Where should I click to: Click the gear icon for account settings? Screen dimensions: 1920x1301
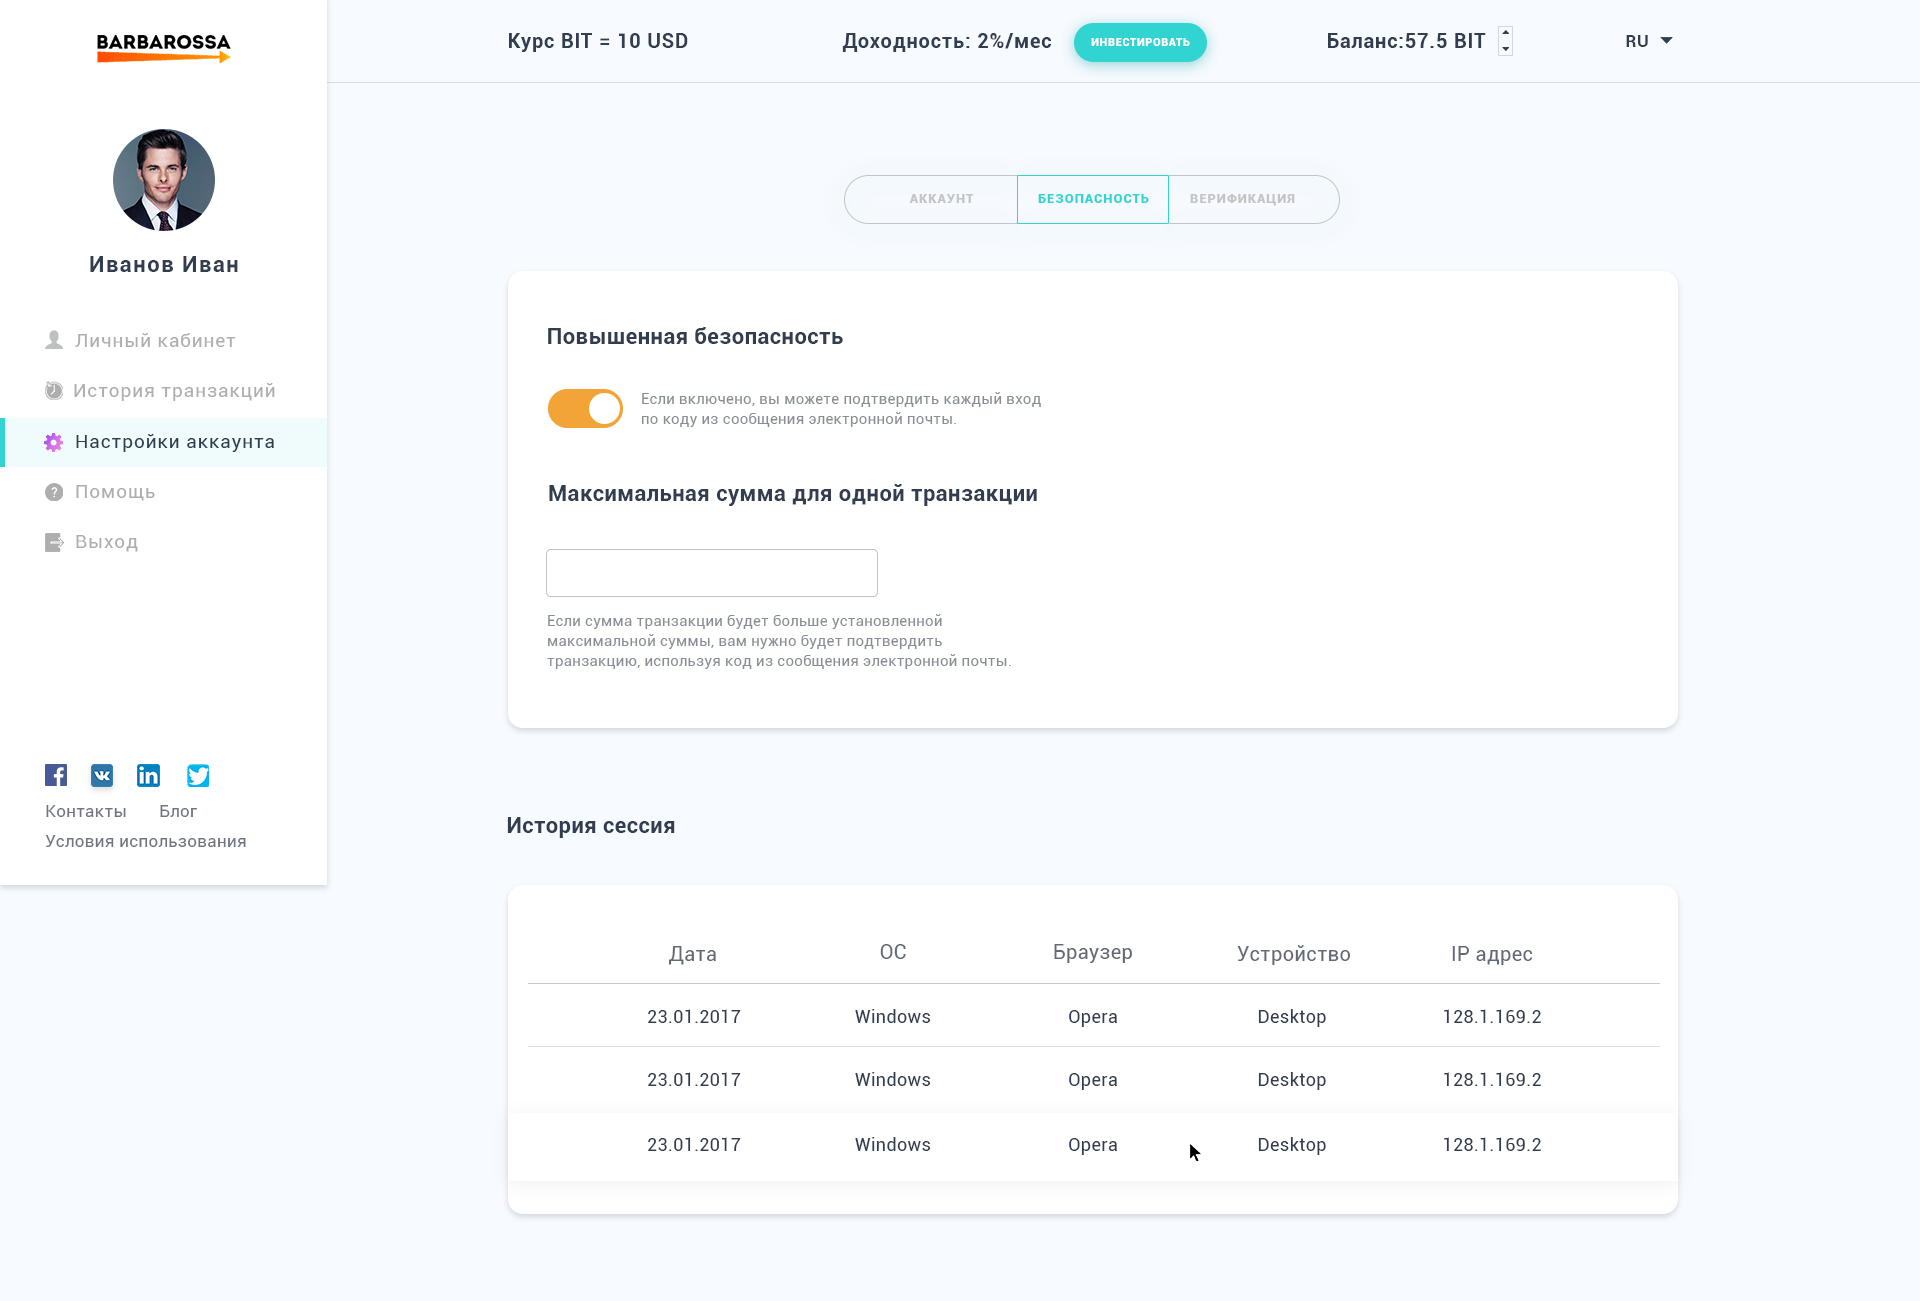54,442
